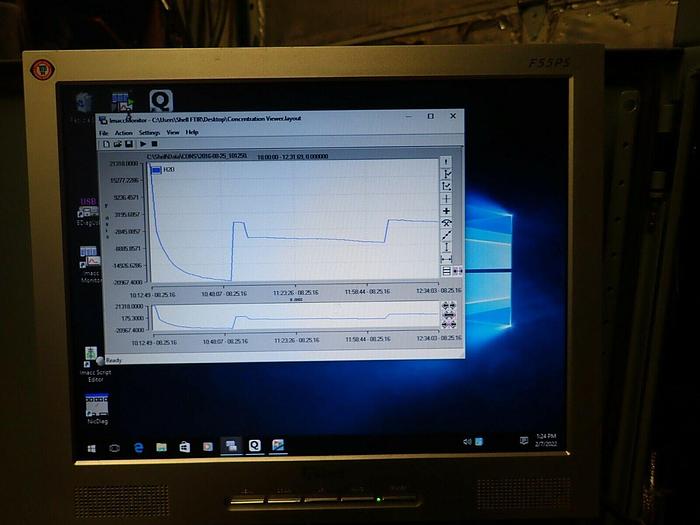Select the axis-scaling chart tool icon
The width and height of the screenshot is (700, 525).
click(446, 187)
